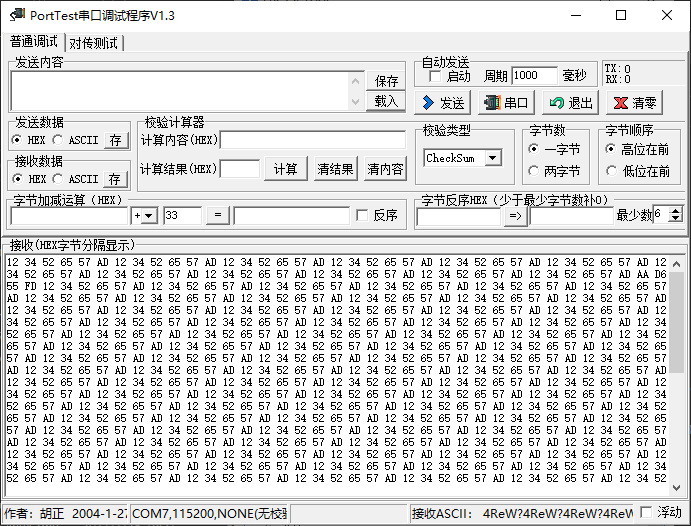Click the 计算内容(HEX) input field
This screenshot has width=691, height=526.
click(x=313, y=140)
